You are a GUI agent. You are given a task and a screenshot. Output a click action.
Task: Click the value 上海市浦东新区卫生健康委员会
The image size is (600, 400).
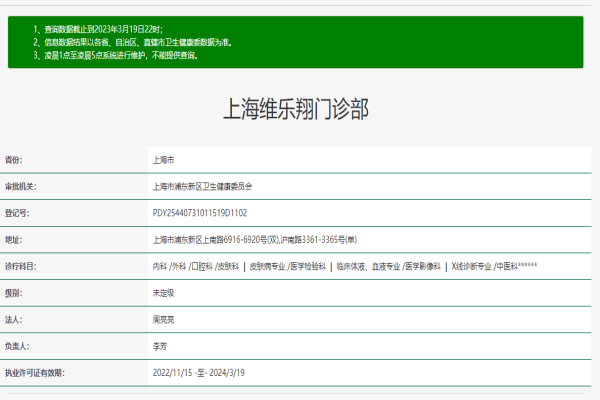[x=202, y=186]
